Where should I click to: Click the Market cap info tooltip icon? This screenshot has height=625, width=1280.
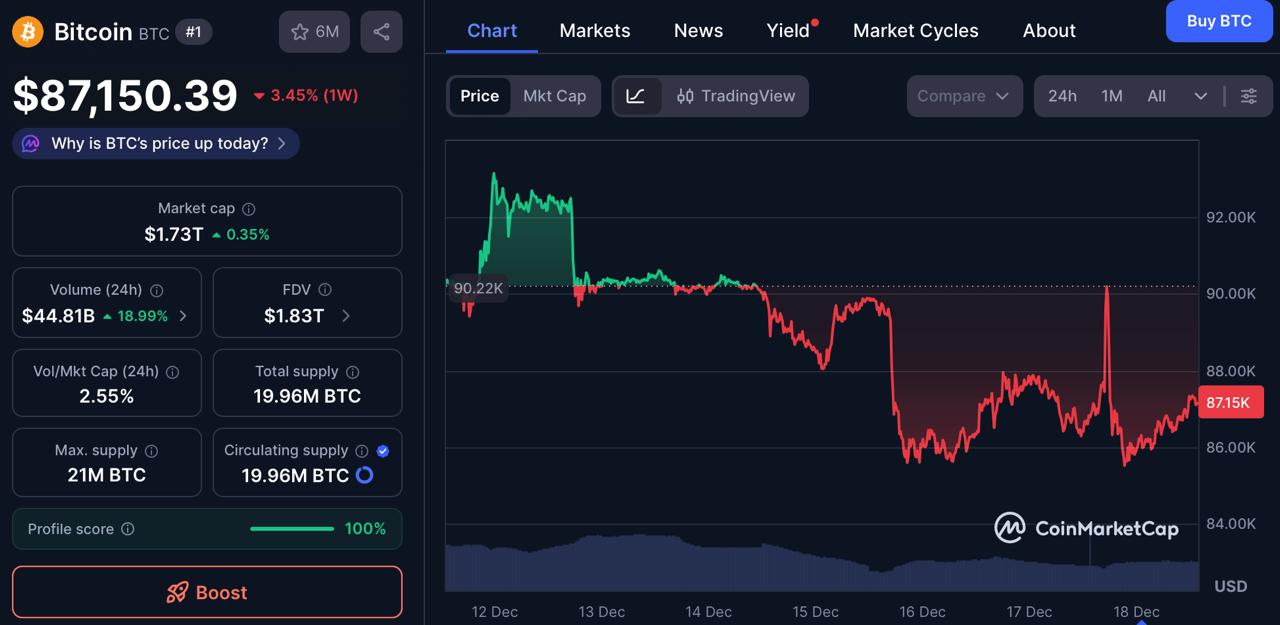tap(249, 209)
